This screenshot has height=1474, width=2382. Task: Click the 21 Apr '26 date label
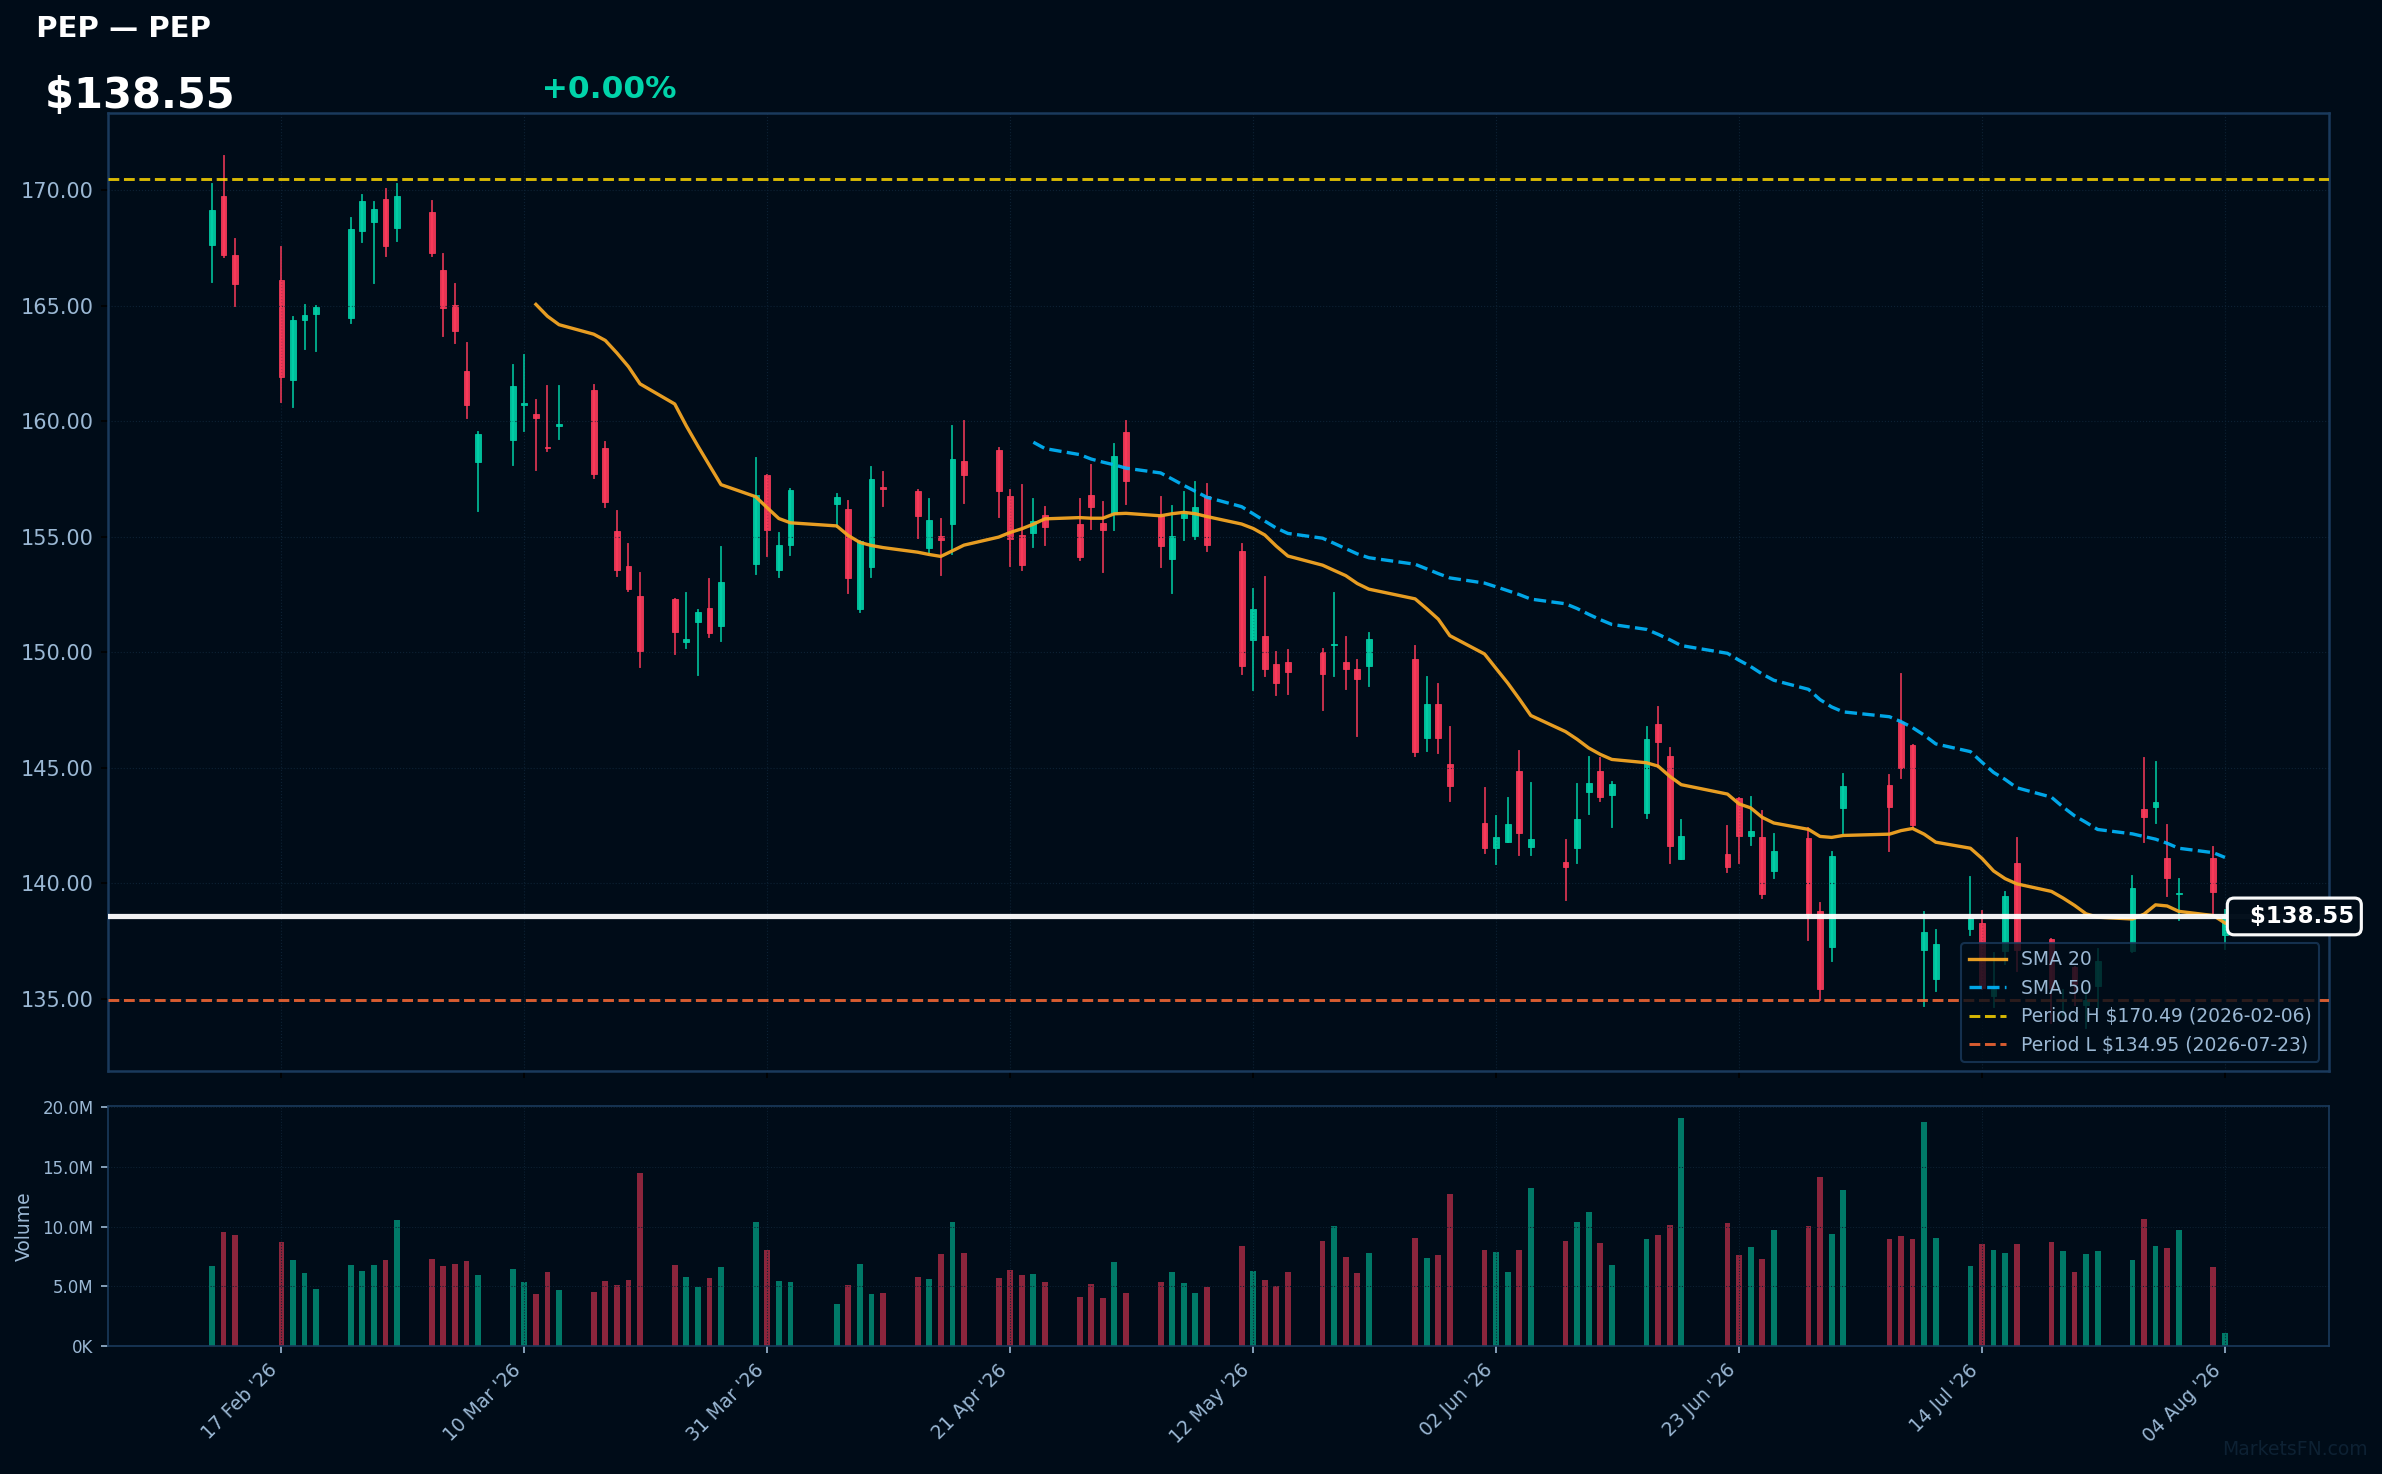tap(968, 1401)
